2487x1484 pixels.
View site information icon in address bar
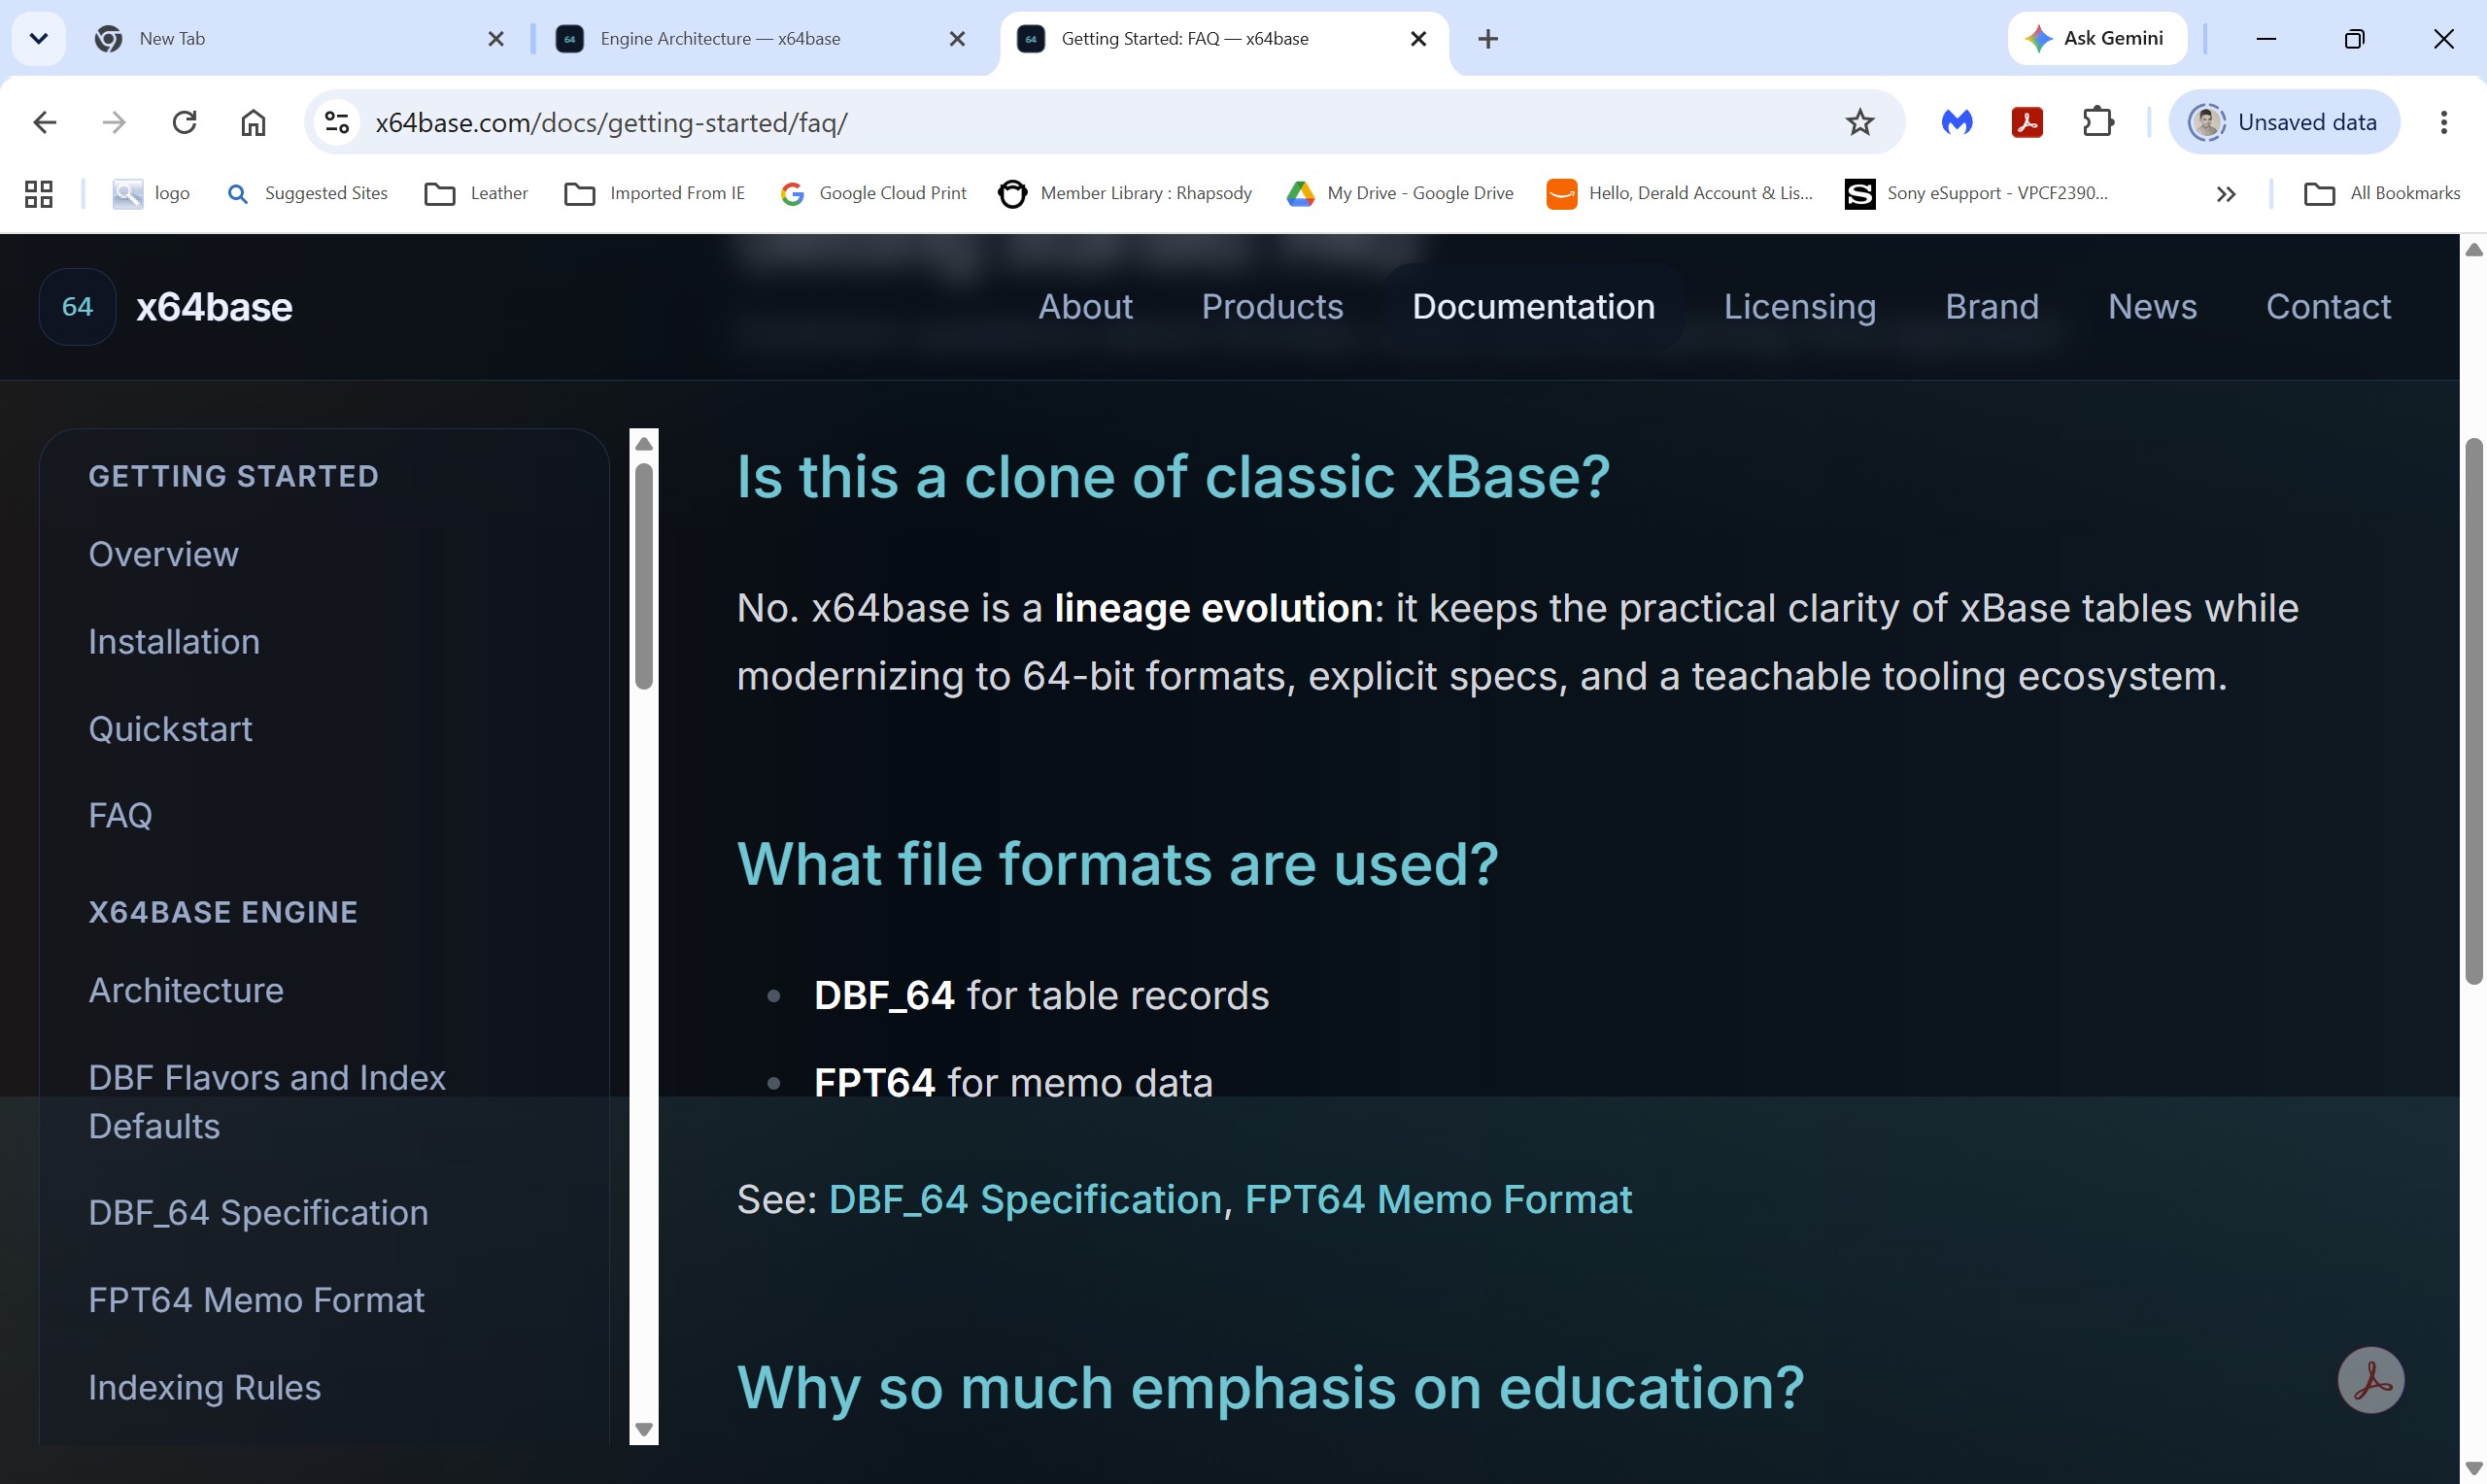pyautogui.click(x=337, y=122)
